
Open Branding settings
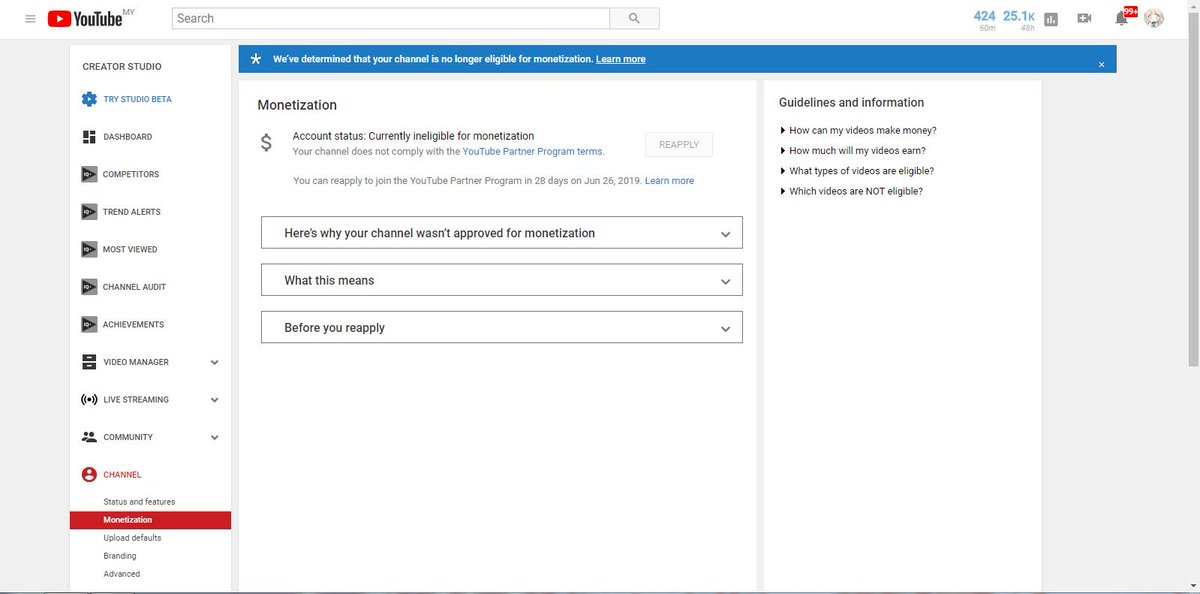pos(120,556)
